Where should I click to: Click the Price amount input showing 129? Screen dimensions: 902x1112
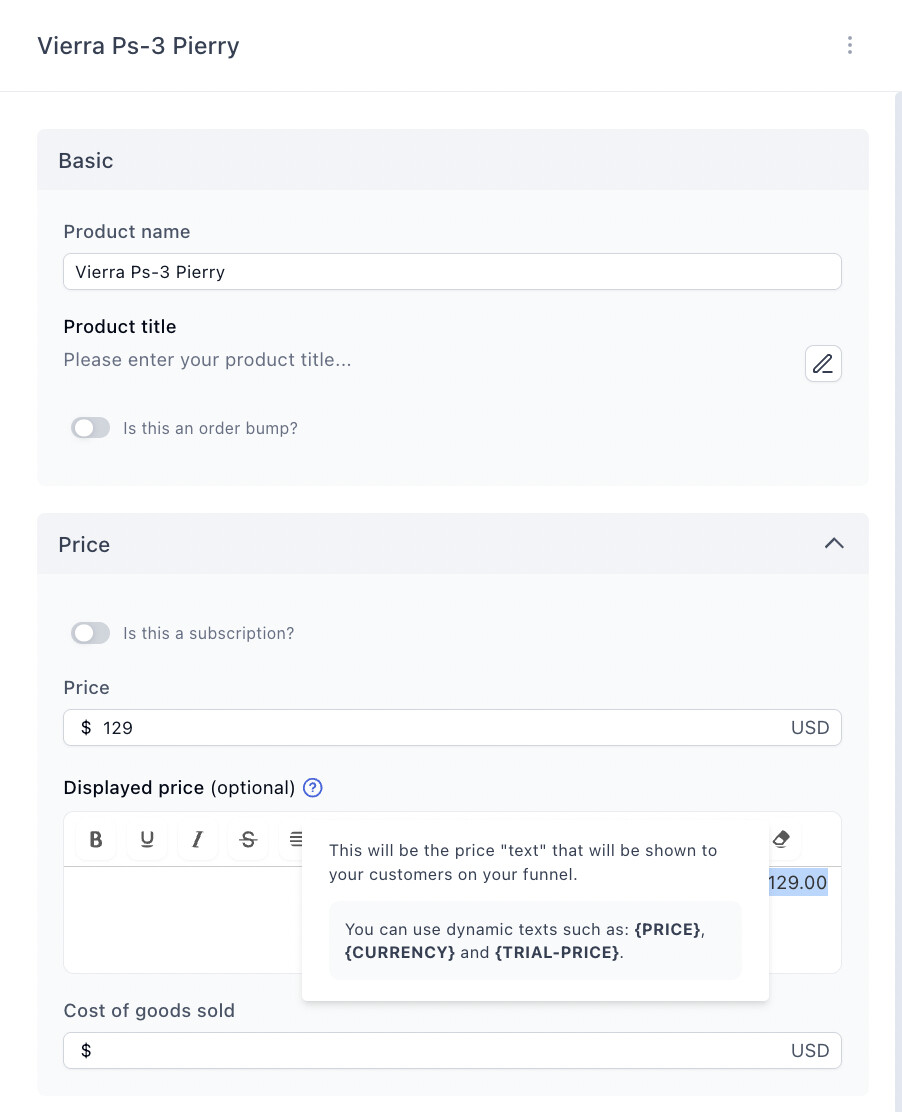[440, 728]
